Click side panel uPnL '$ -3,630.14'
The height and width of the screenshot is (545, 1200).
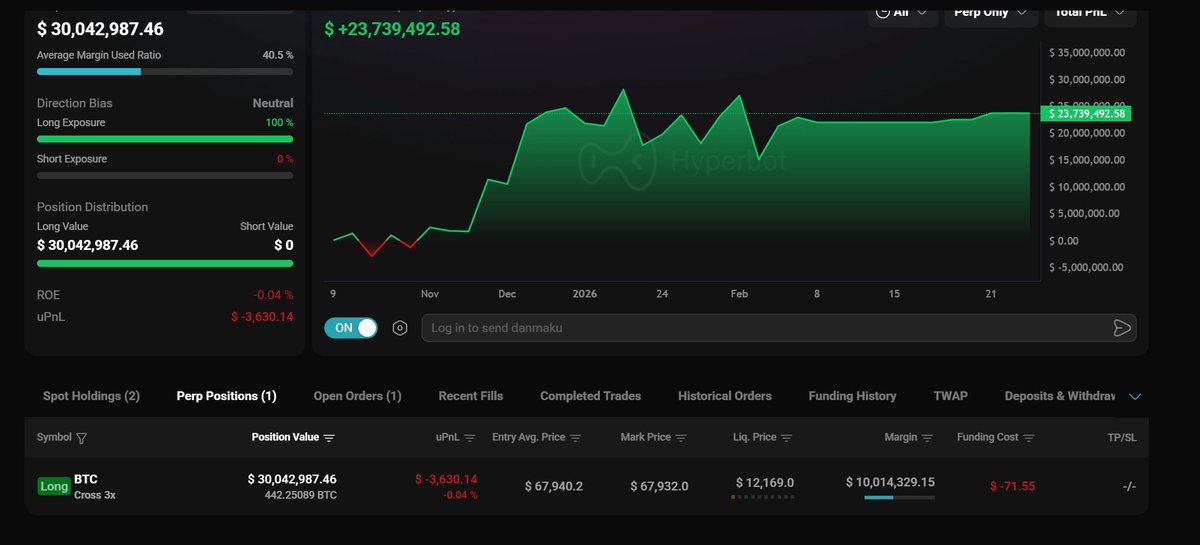click(262, 316)
